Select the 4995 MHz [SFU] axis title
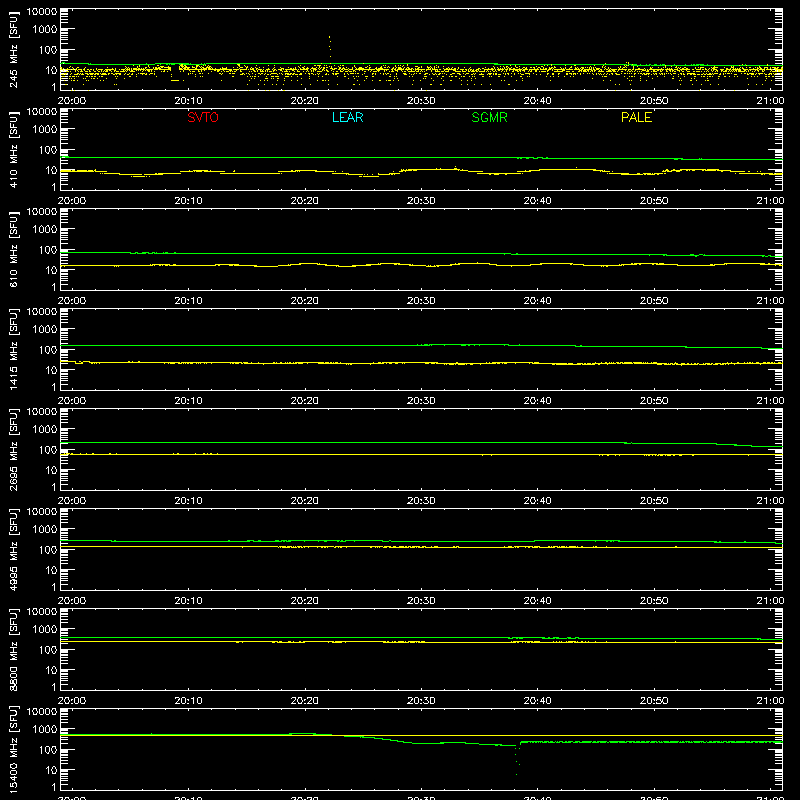 click(14, 549)
